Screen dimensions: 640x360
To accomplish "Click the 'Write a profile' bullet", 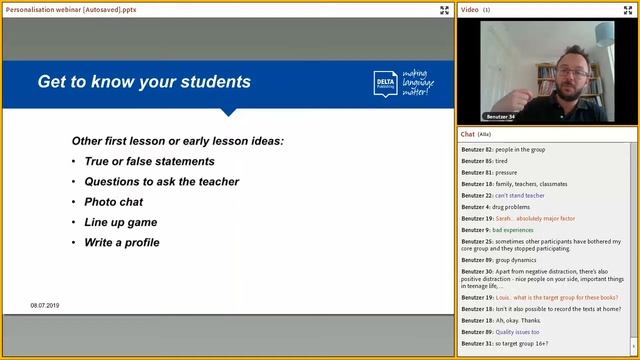I will pyautogui.click(x=122, y=242).
